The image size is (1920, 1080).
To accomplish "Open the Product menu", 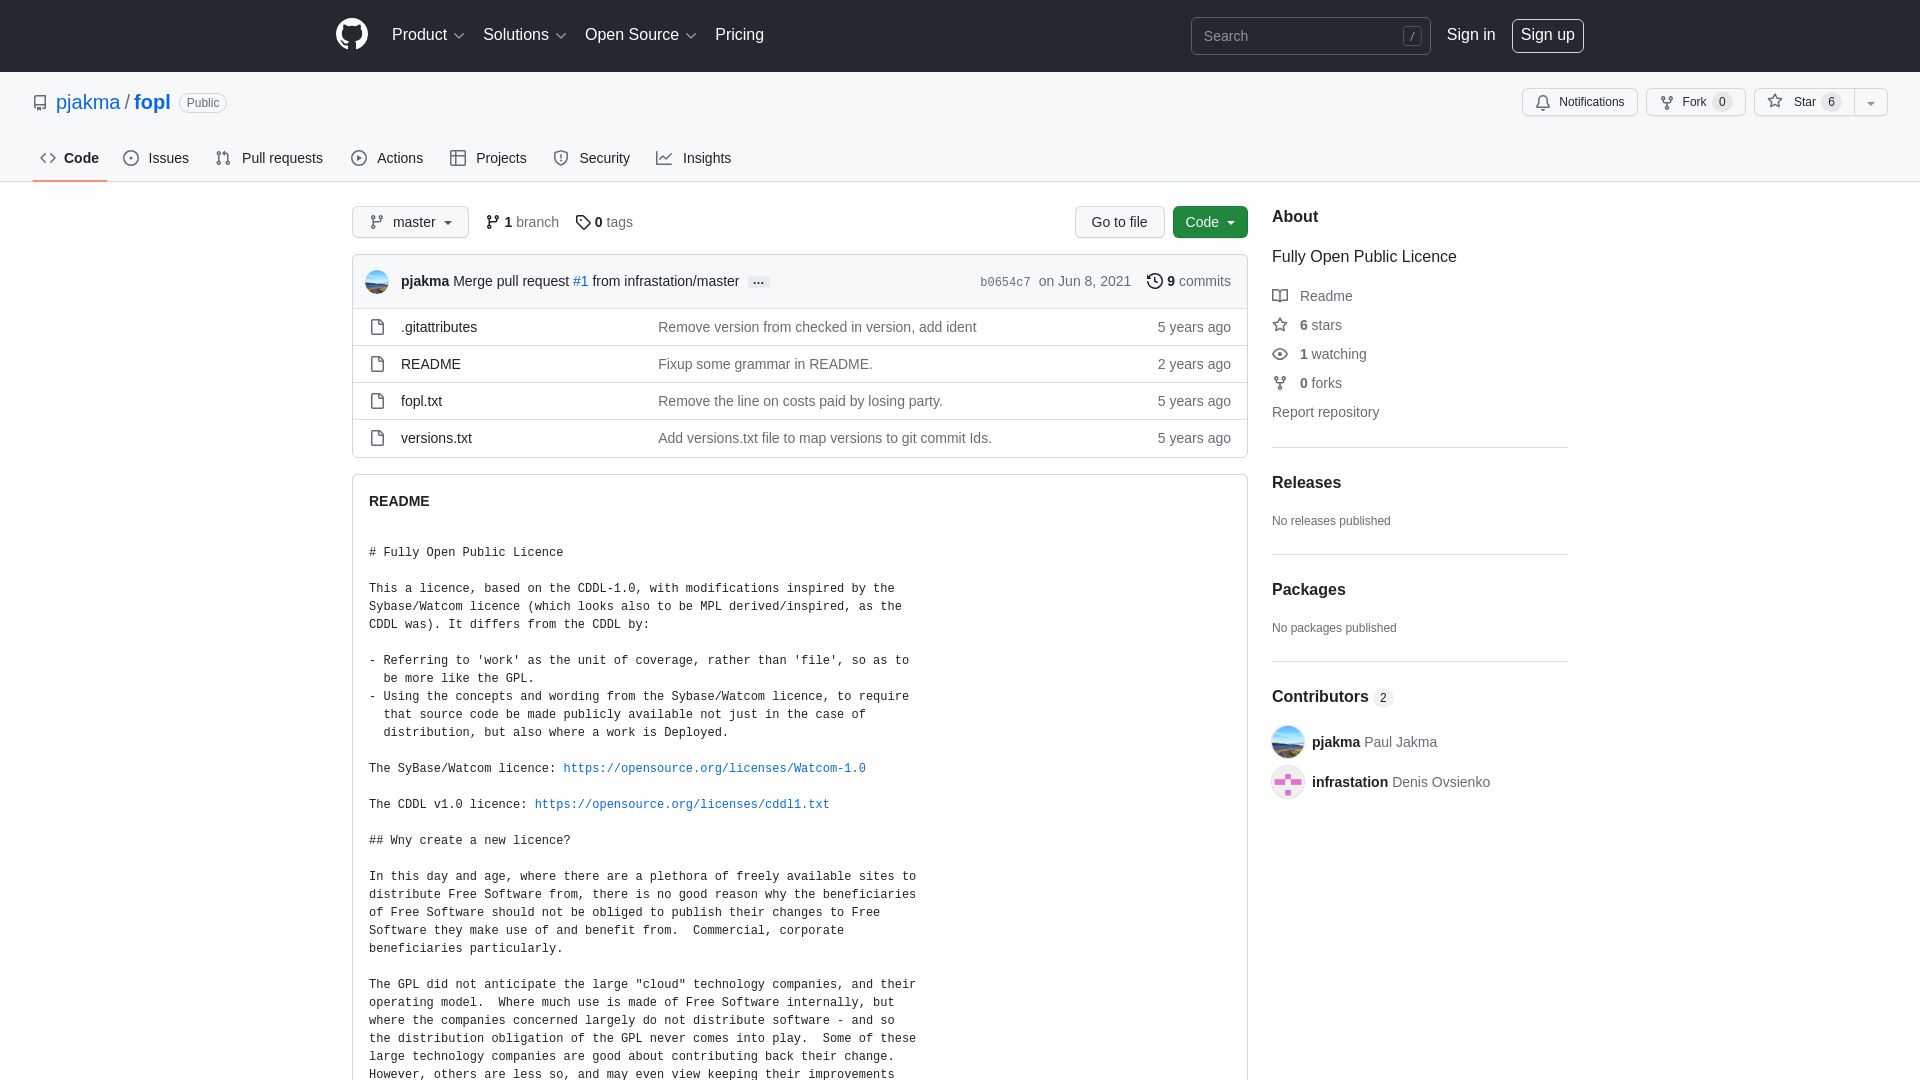I will tap(428, 35).
